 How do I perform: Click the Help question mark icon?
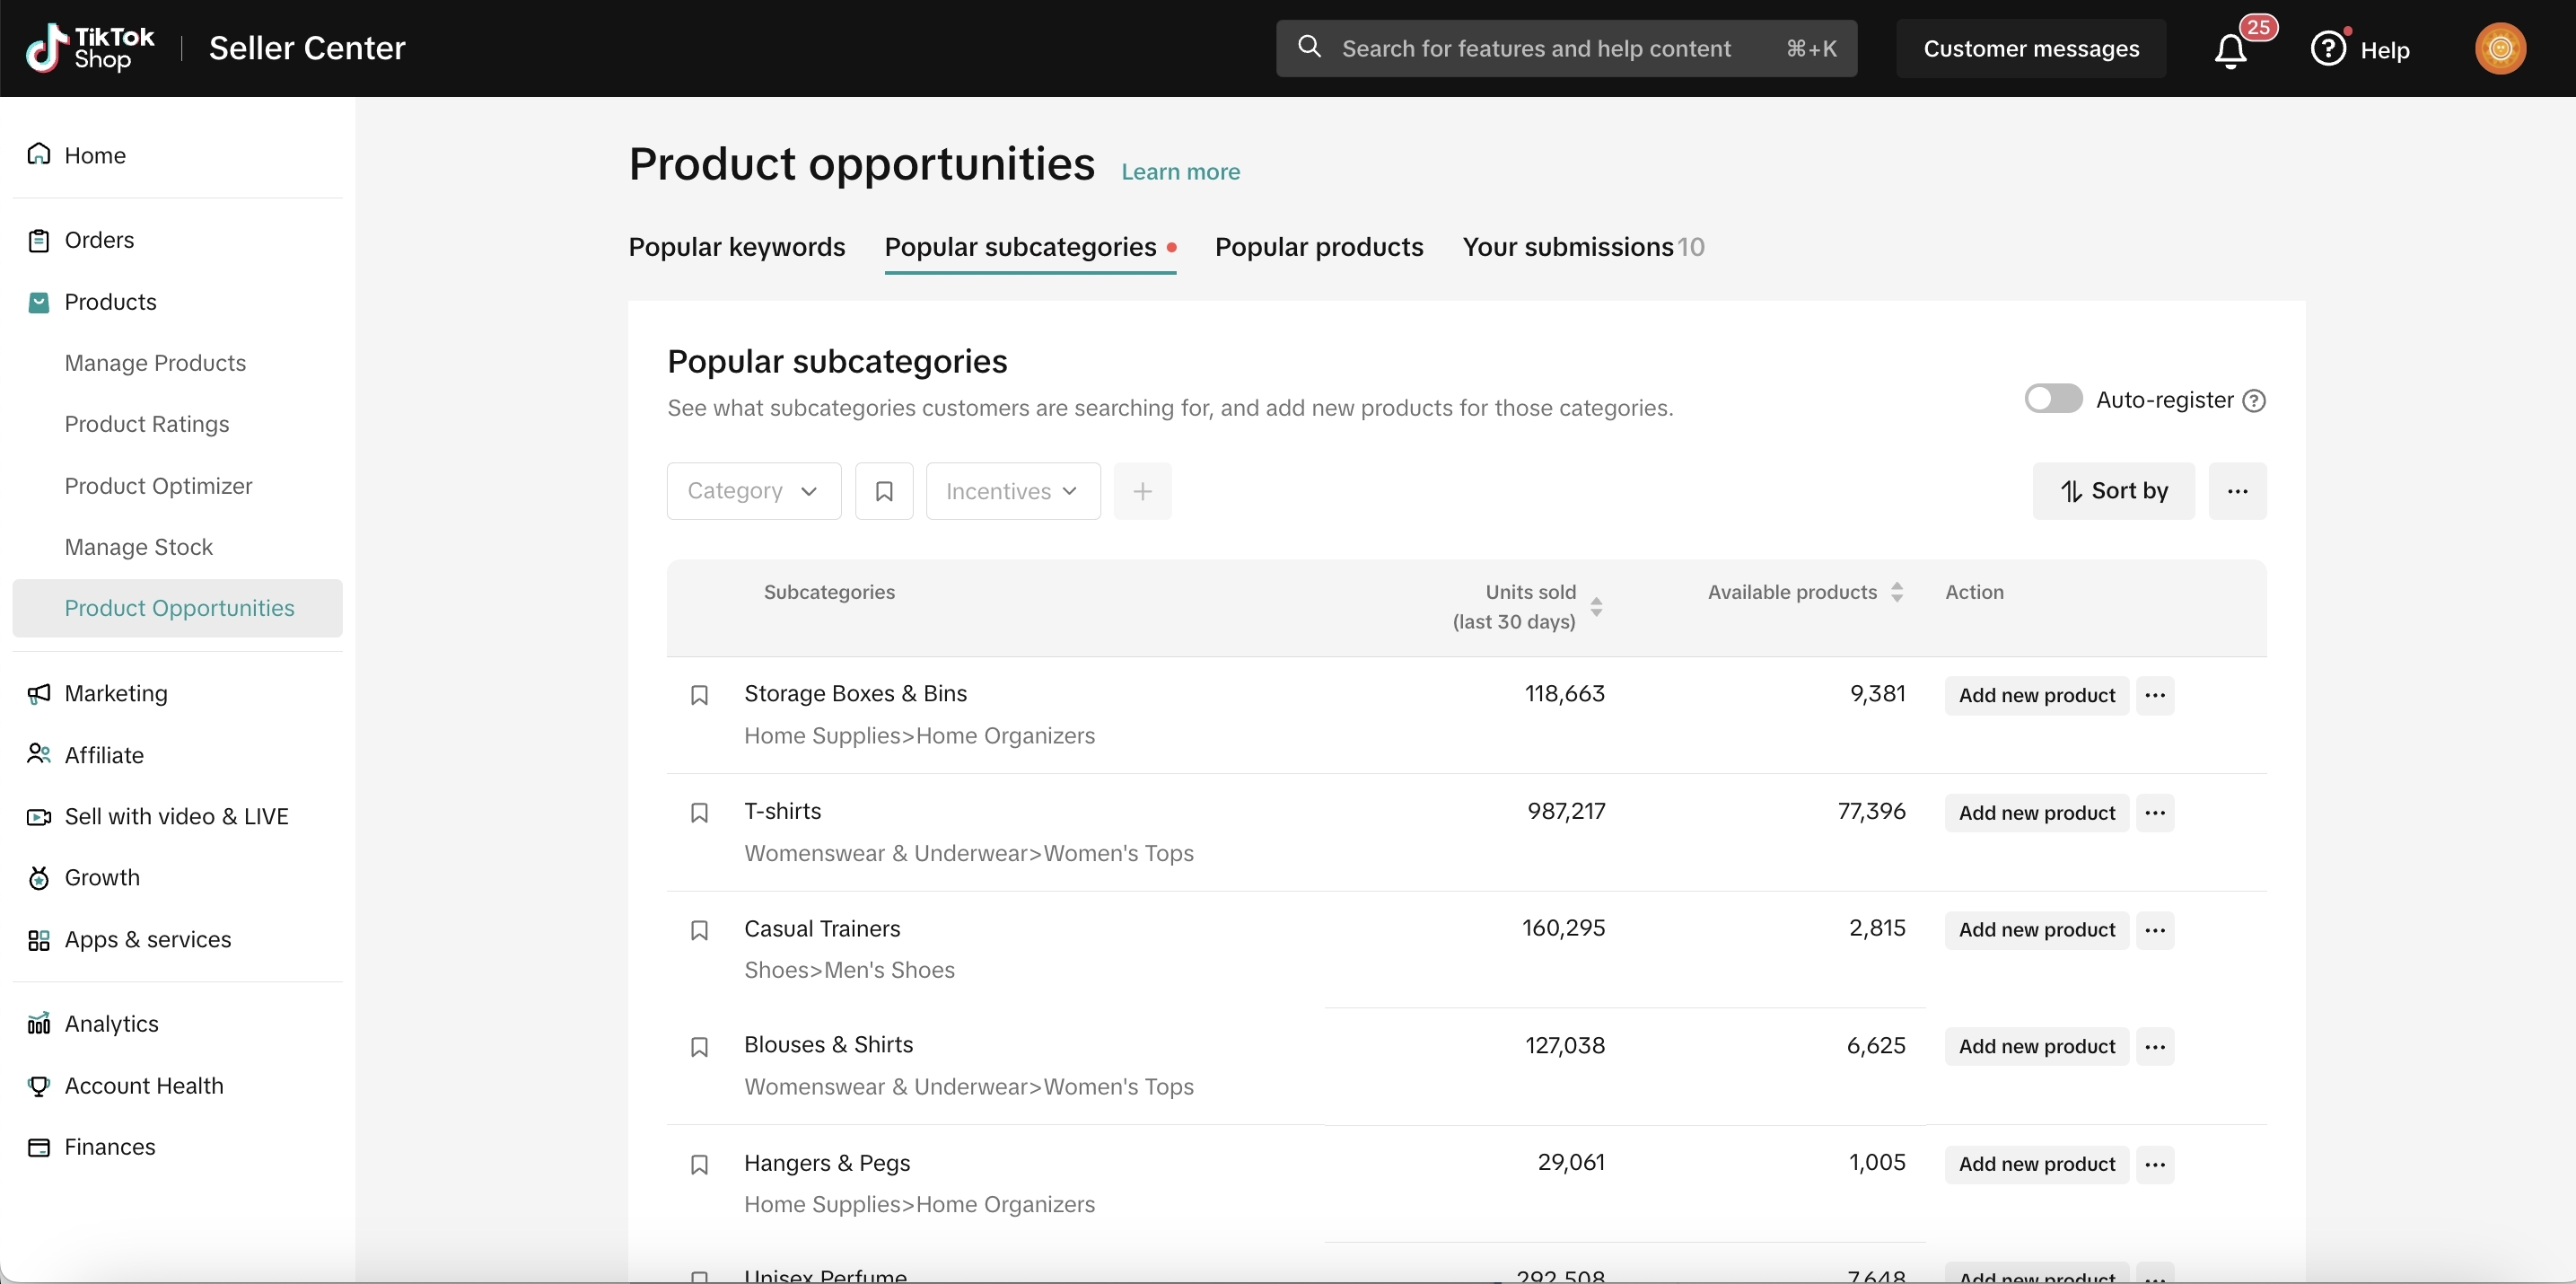[2328, 48]
